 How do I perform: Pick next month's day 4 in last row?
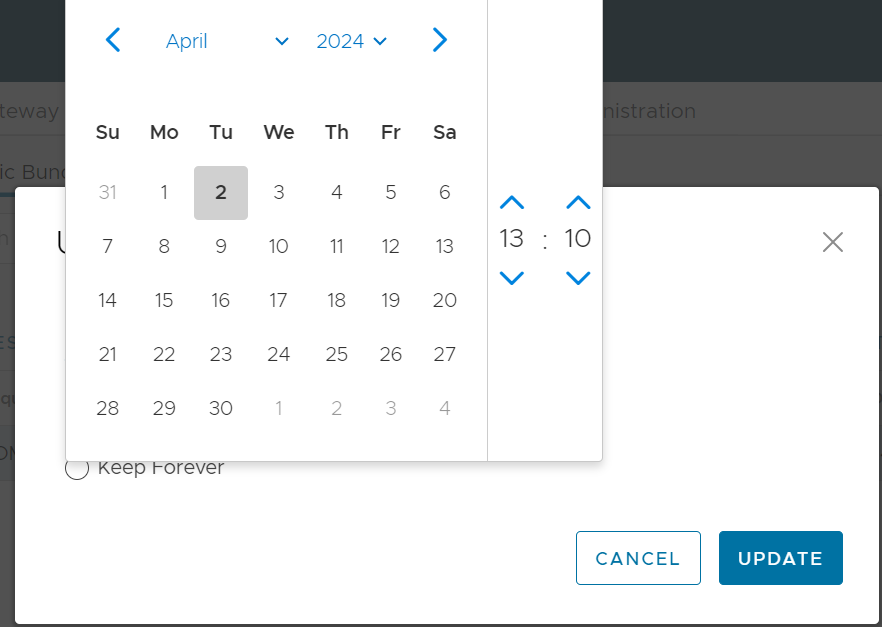coord(445,408)
